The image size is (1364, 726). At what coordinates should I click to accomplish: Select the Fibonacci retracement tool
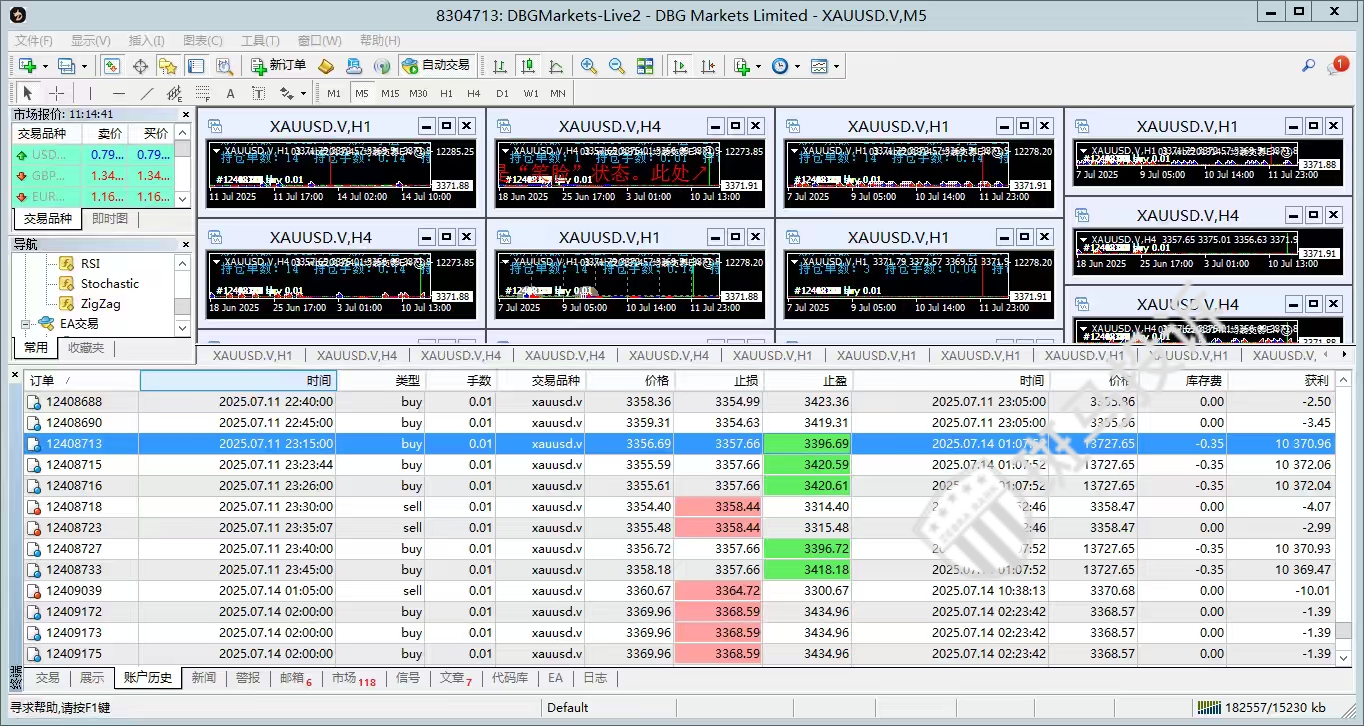202,93
